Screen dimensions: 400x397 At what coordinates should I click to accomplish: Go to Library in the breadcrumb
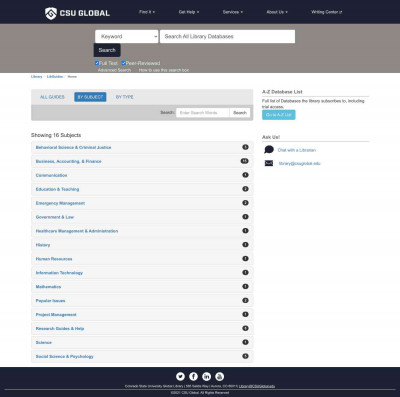pyautogui.click(x=37, y=77)
